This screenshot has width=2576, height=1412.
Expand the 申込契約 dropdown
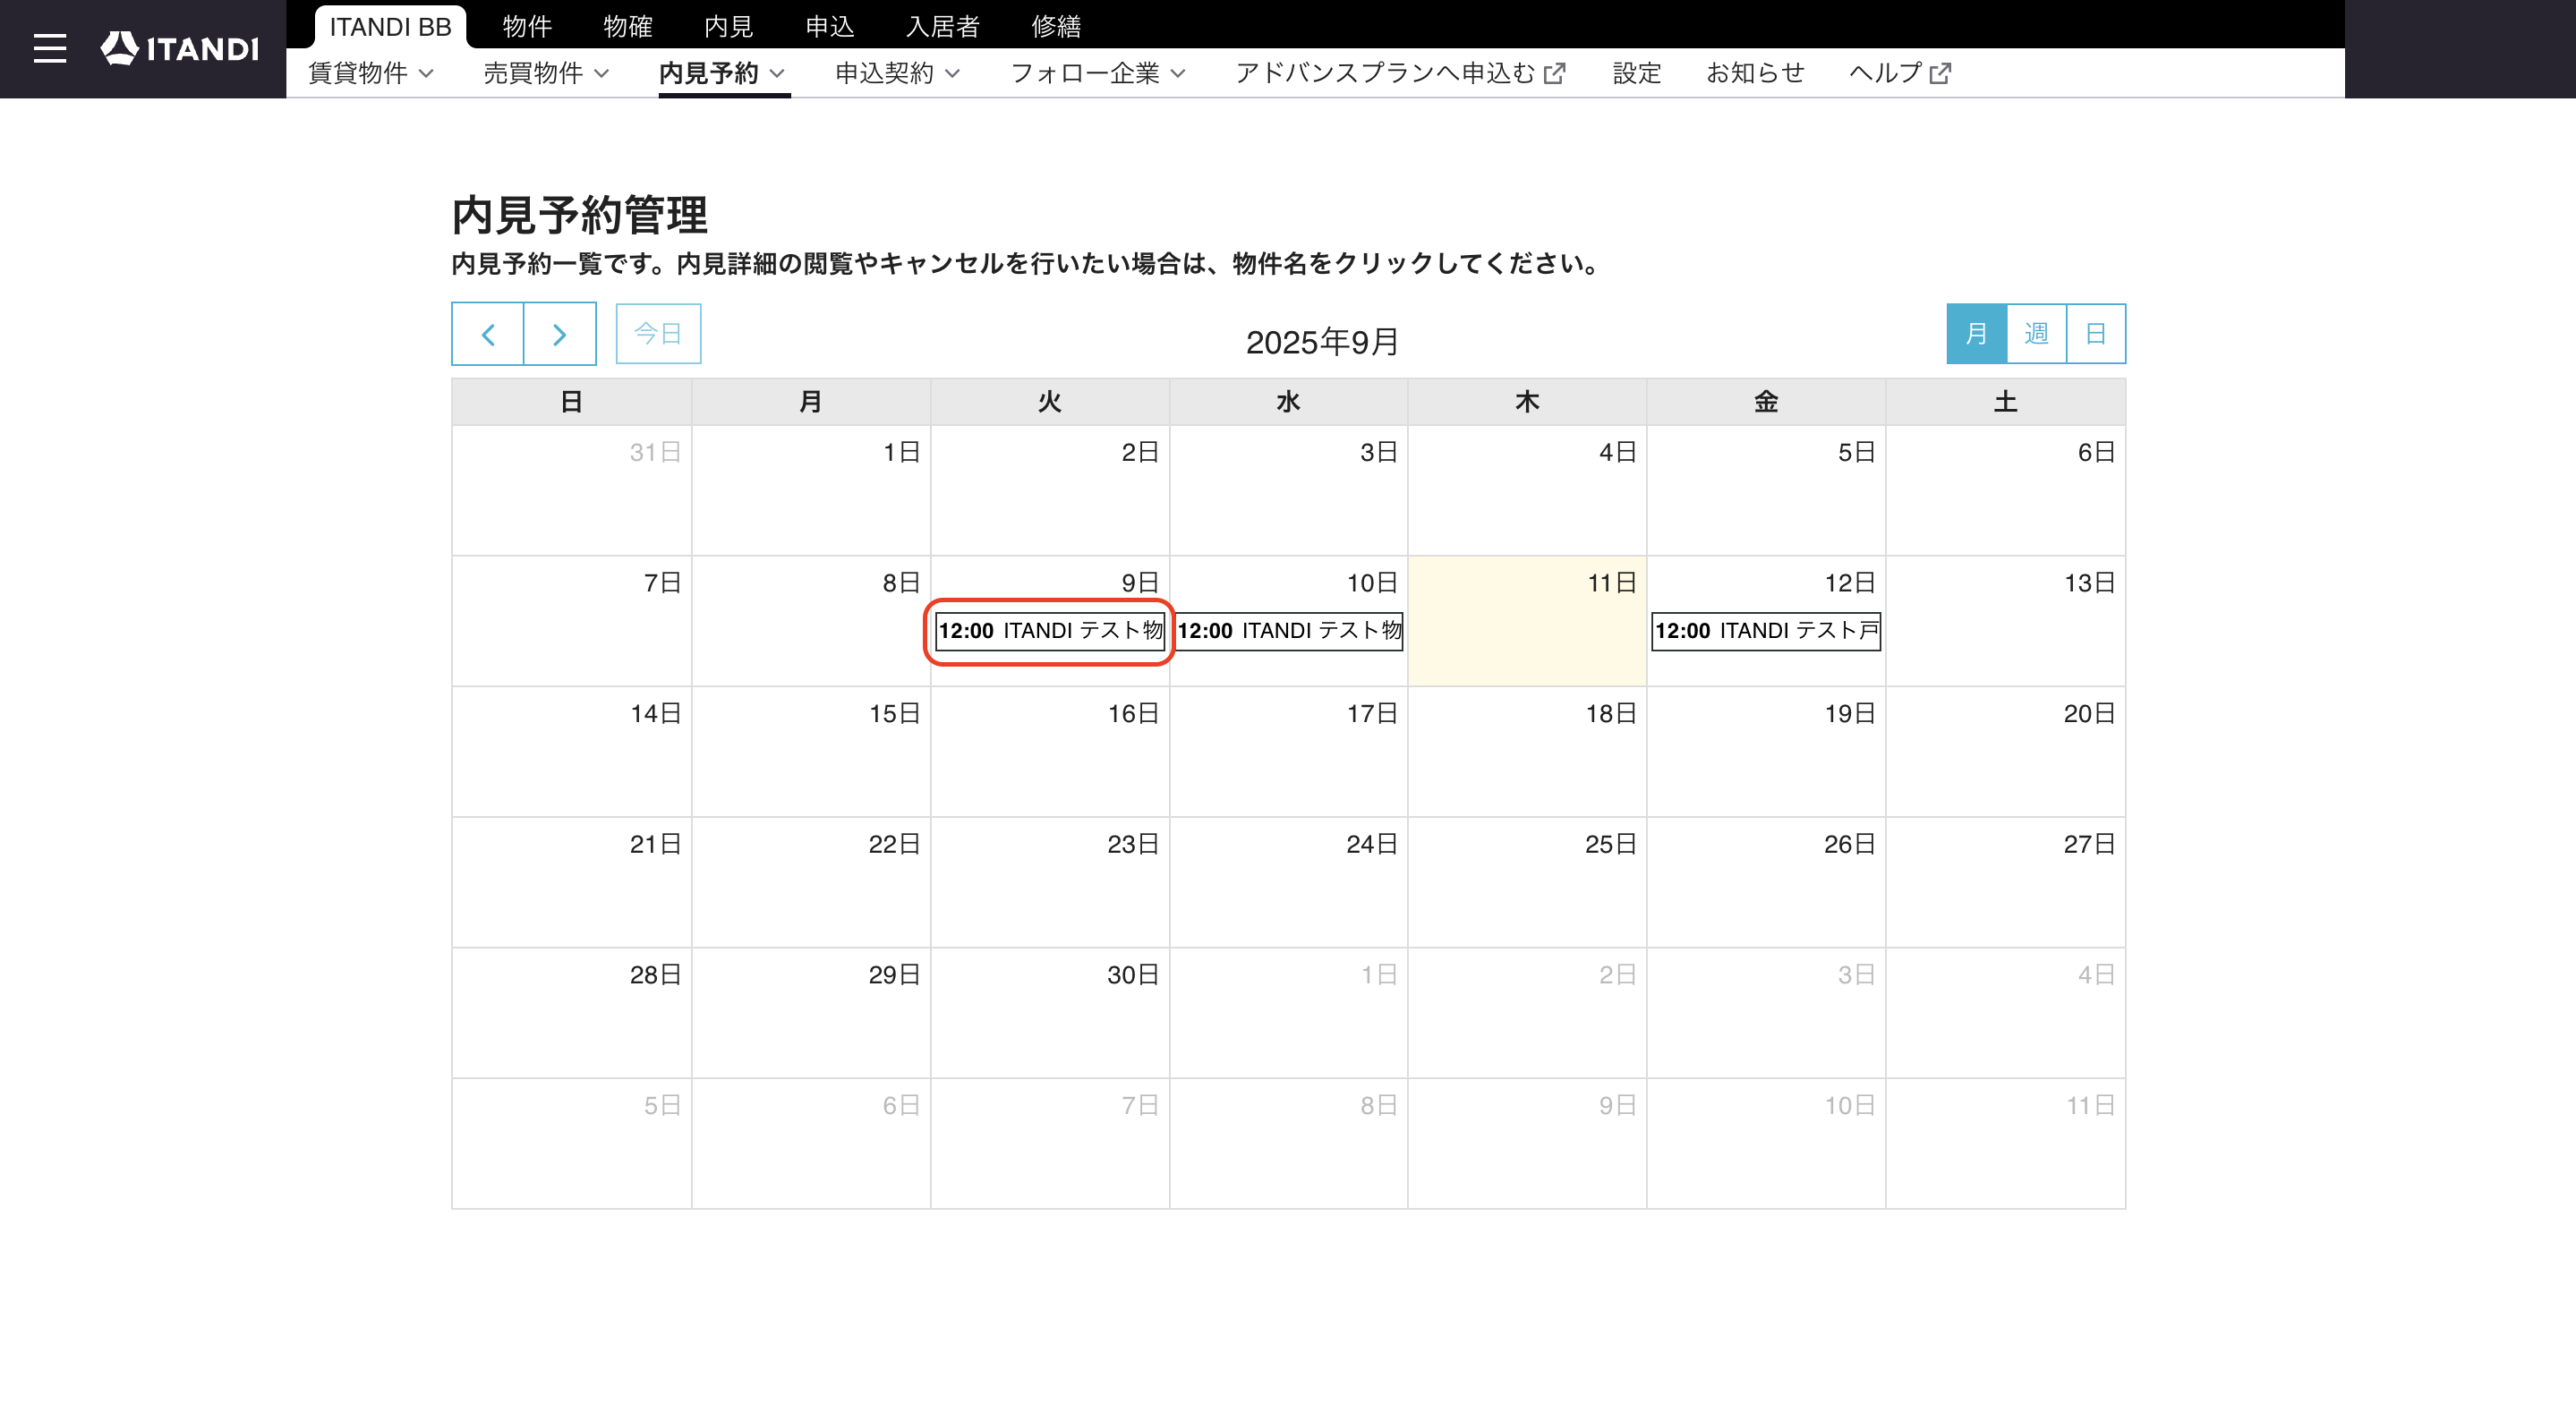click(x=898, y=73)
